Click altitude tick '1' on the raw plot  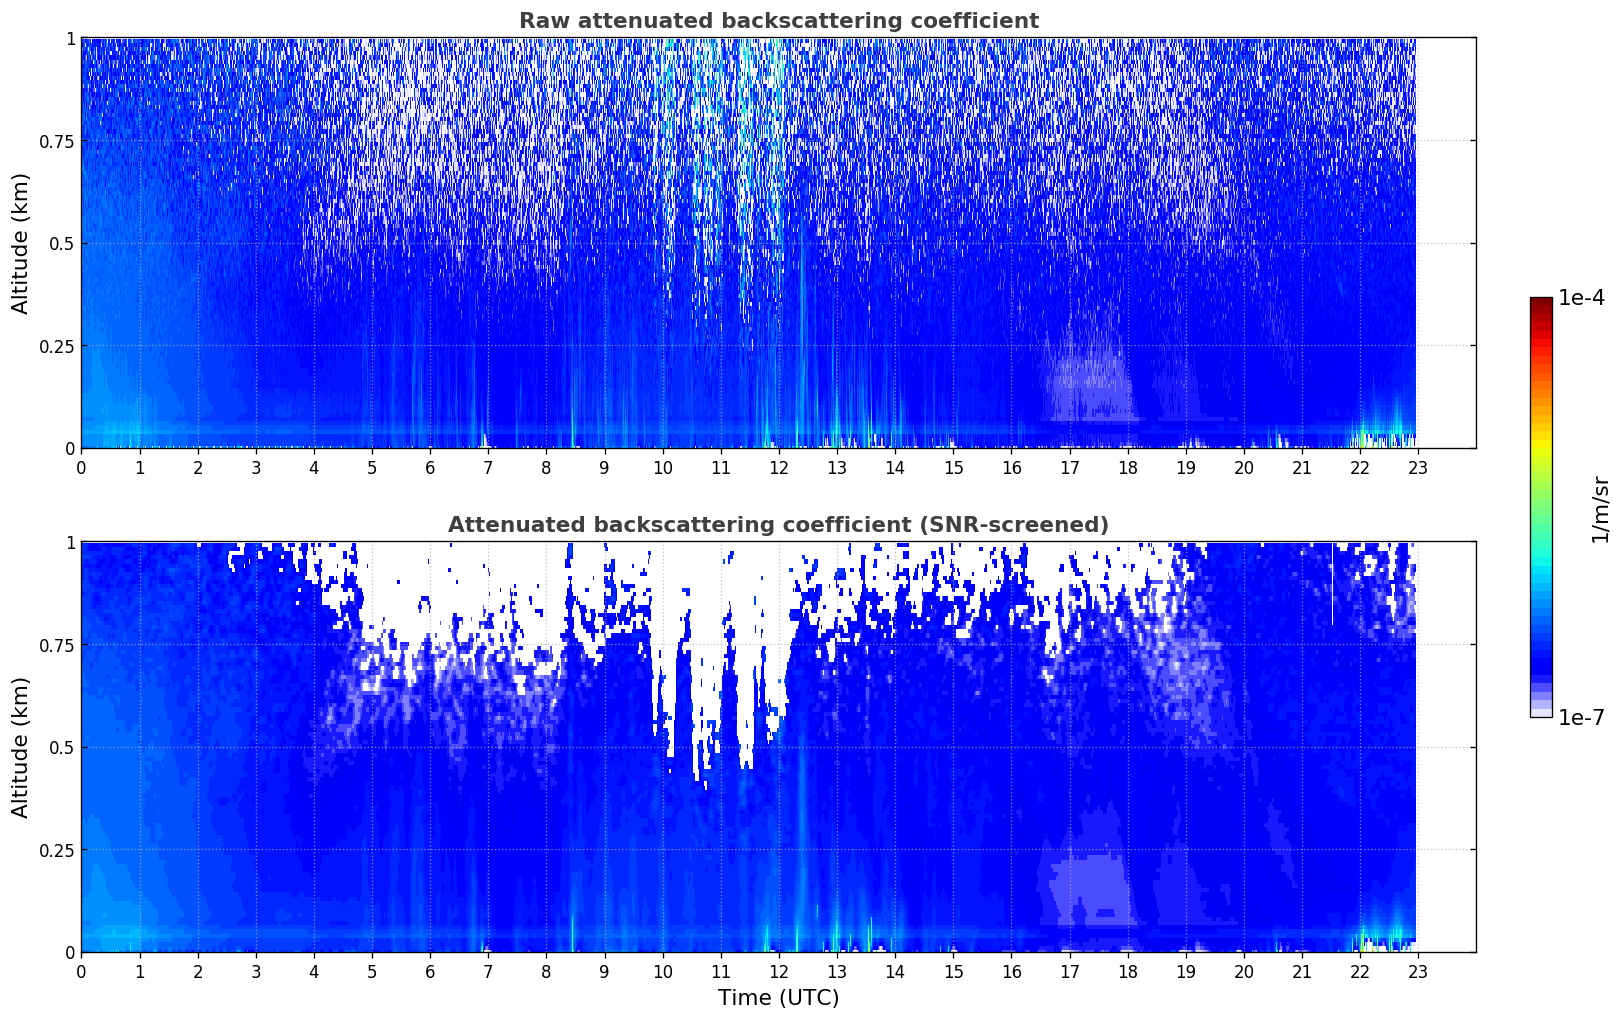tap(70, 39)
